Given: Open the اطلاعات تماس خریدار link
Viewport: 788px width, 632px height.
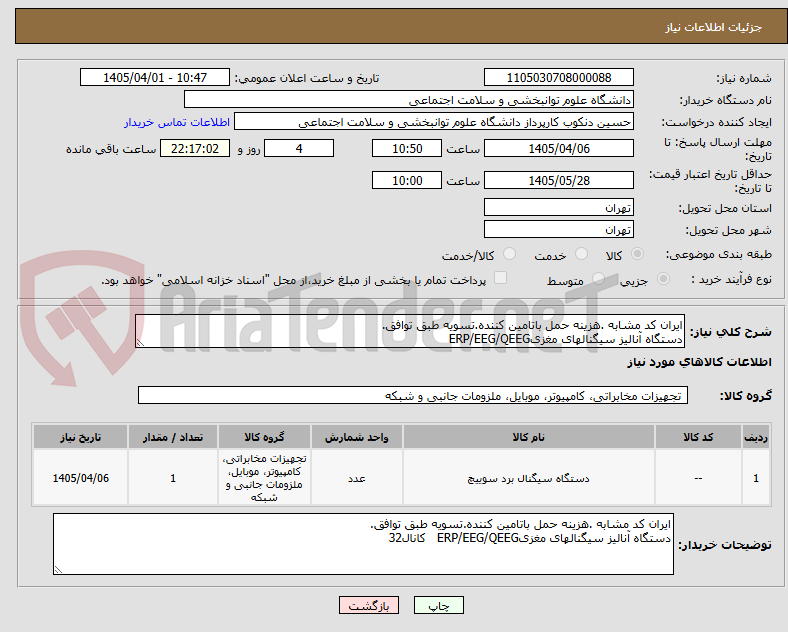Looking at the screenshot, I should (x=177, y=122).
